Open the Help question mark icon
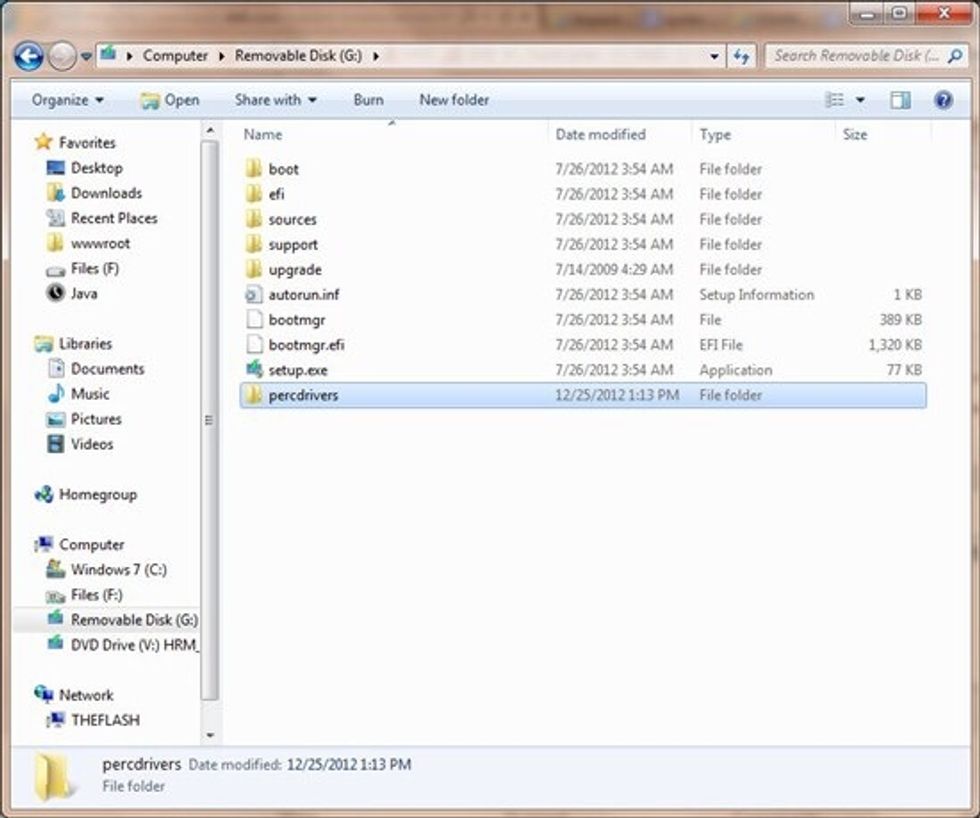This screenshot has width=980, height=818. pos(942,100)
